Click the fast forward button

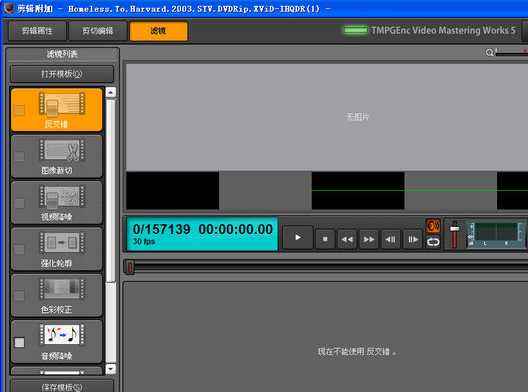pos(369,239)
